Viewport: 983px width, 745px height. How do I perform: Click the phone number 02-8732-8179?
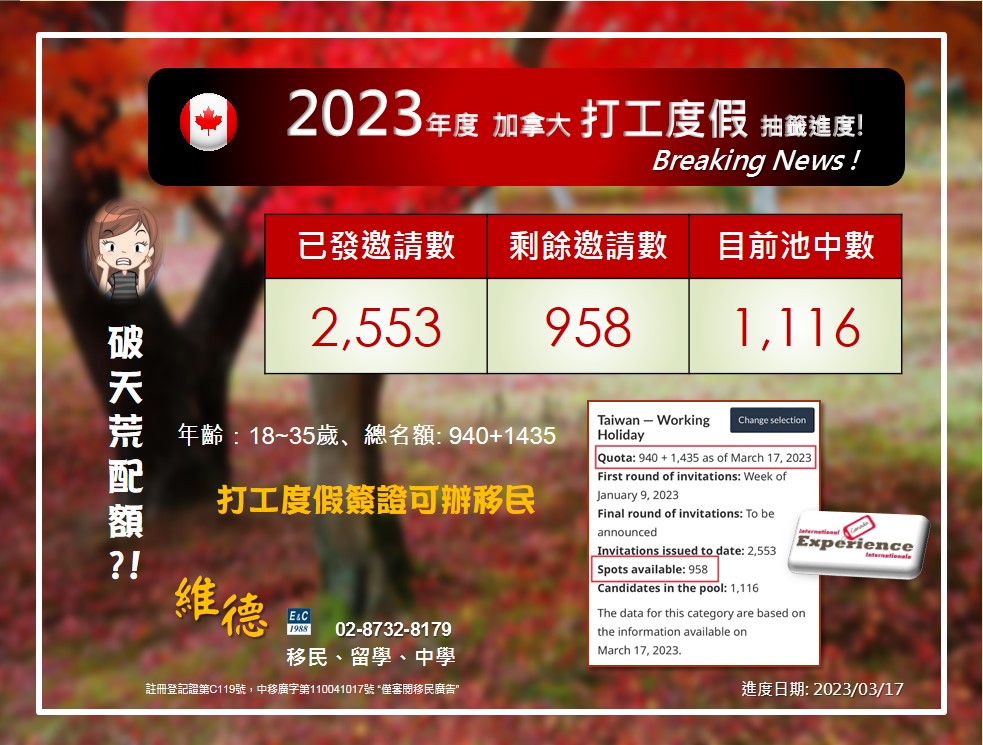pyautogui.click(x=393, y=629)
